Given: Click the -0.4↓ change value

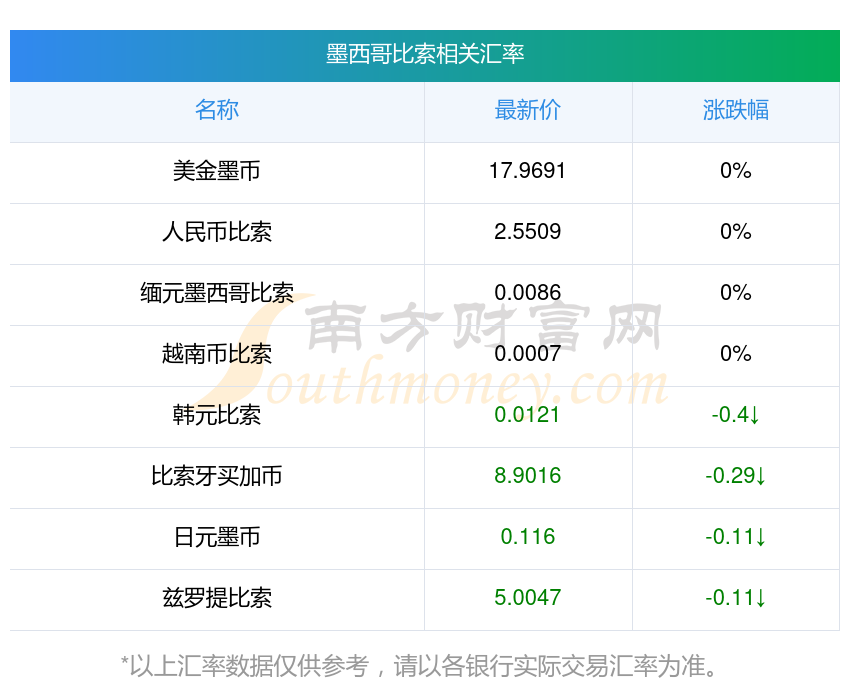Looking at the screenshot, I should [736, 415].
